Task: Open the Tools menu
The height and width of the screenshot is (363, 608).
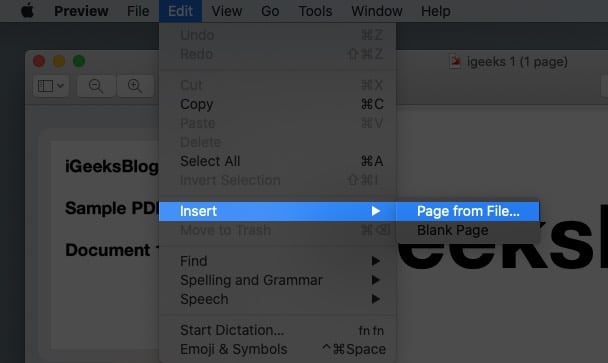Action: tap(315, 11)
